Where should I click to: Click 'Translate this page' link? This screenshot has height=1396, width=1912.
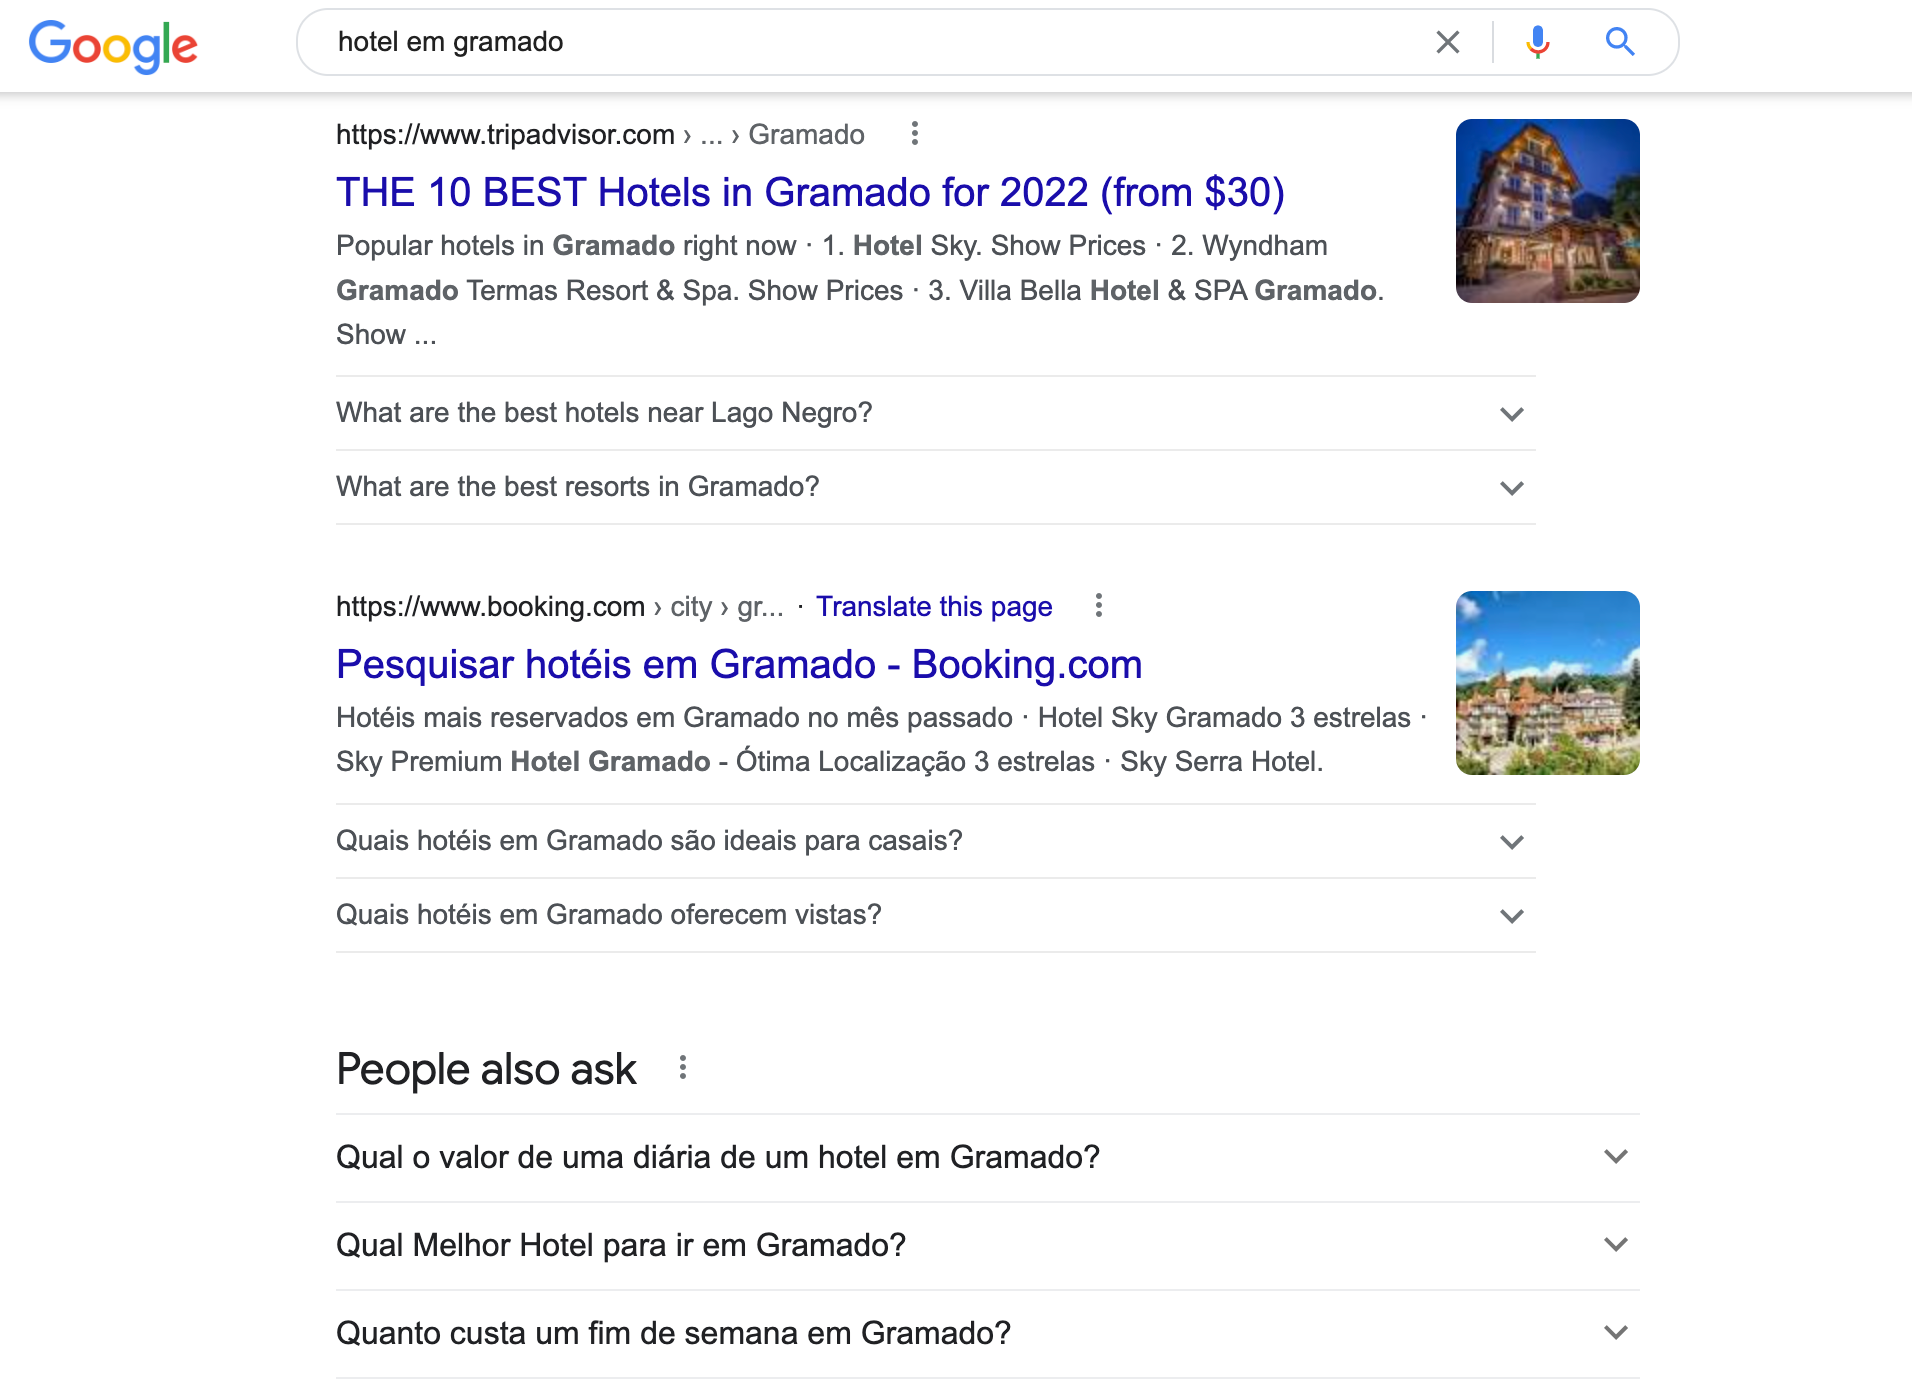tap(934, 606)
